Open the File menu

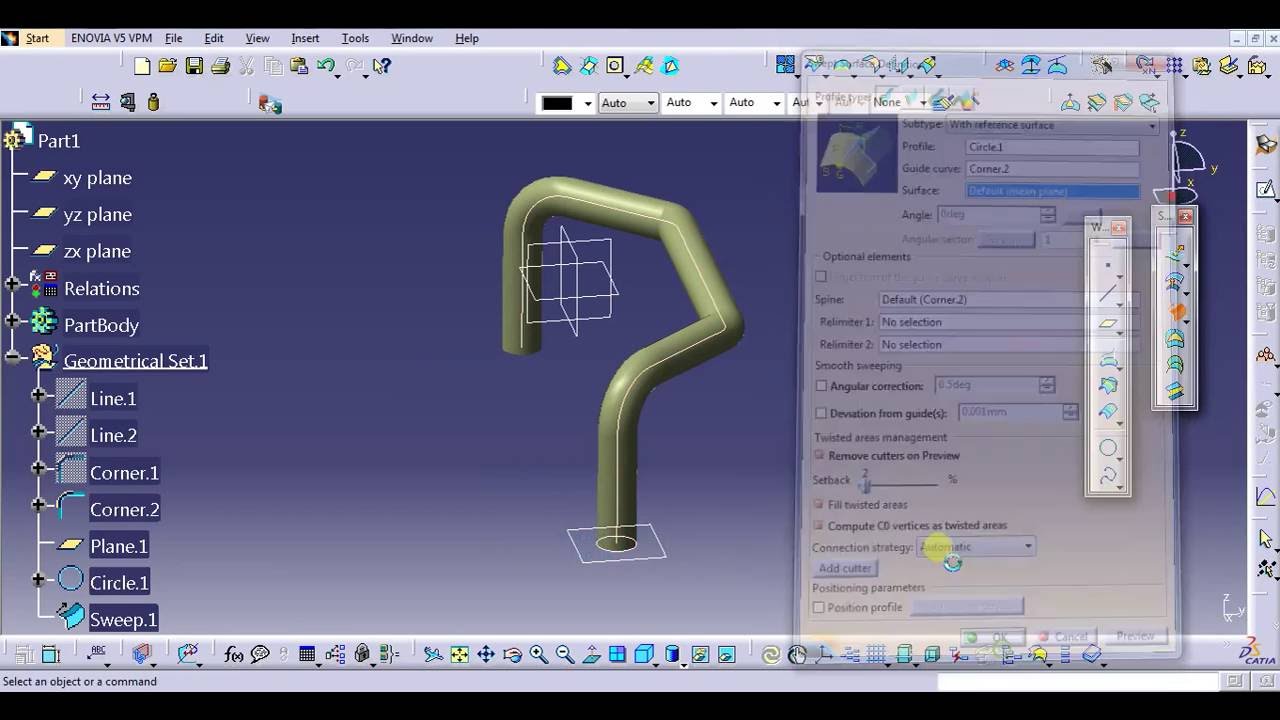[x=173, y=38]
